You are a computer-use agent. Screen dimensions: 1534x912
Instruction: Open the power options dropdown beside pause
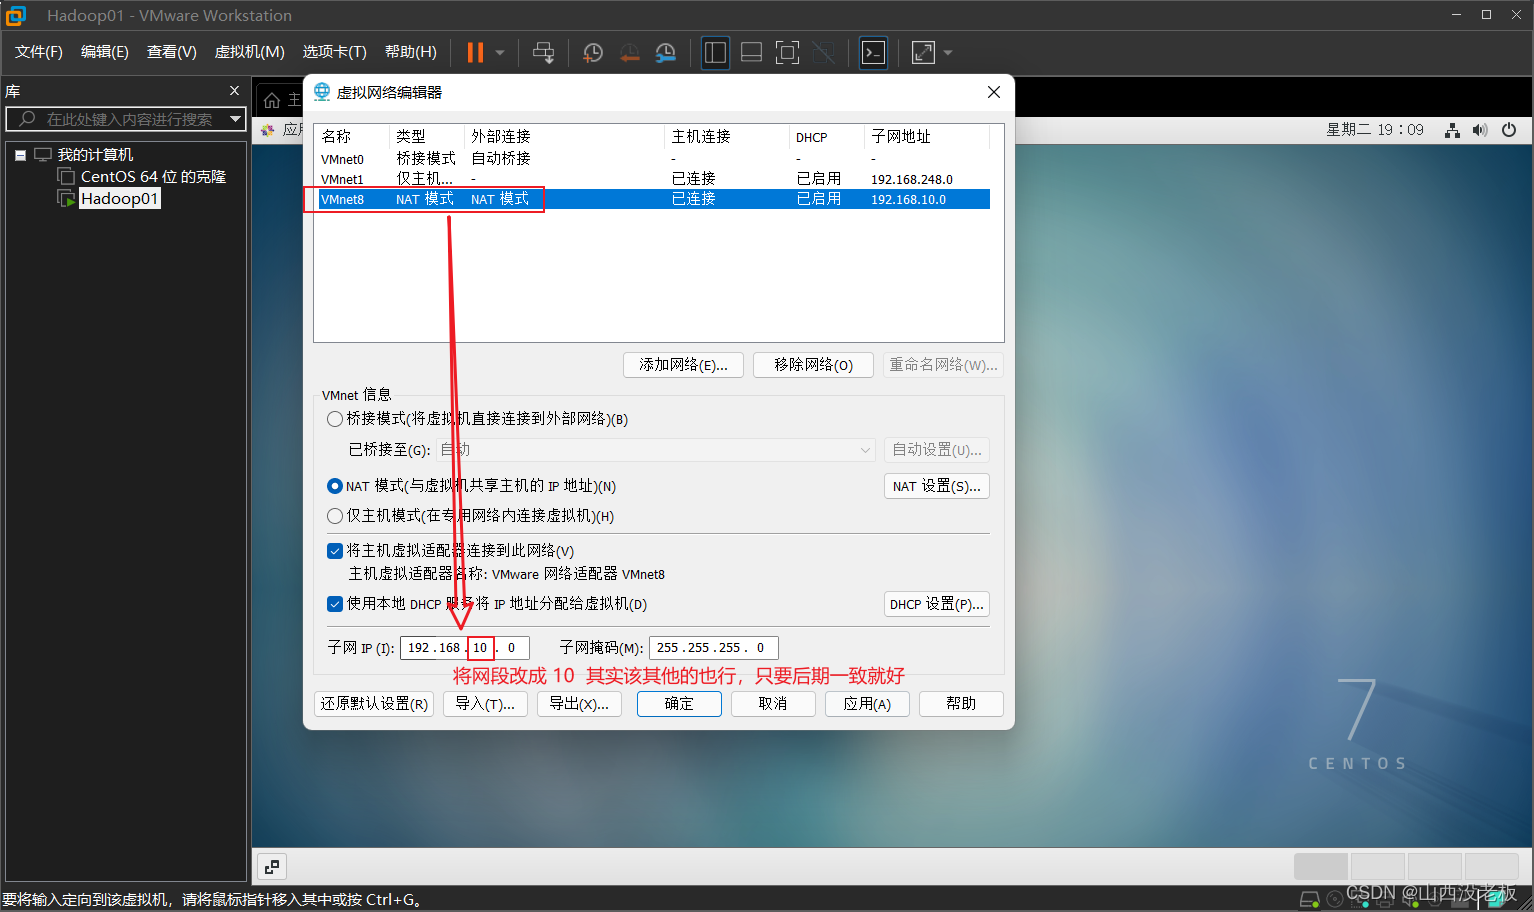(x=500, y=53)
